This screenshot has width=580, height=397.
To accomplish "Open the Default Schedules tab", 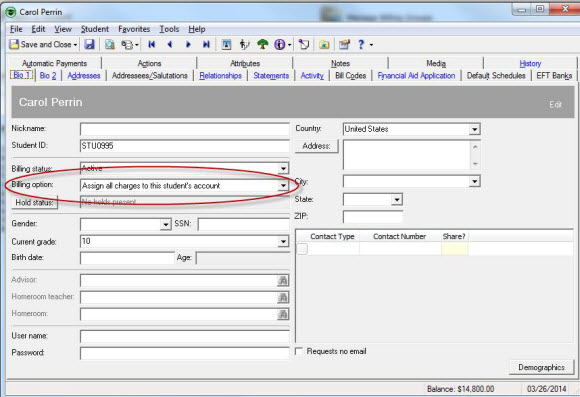I will 496,75.
